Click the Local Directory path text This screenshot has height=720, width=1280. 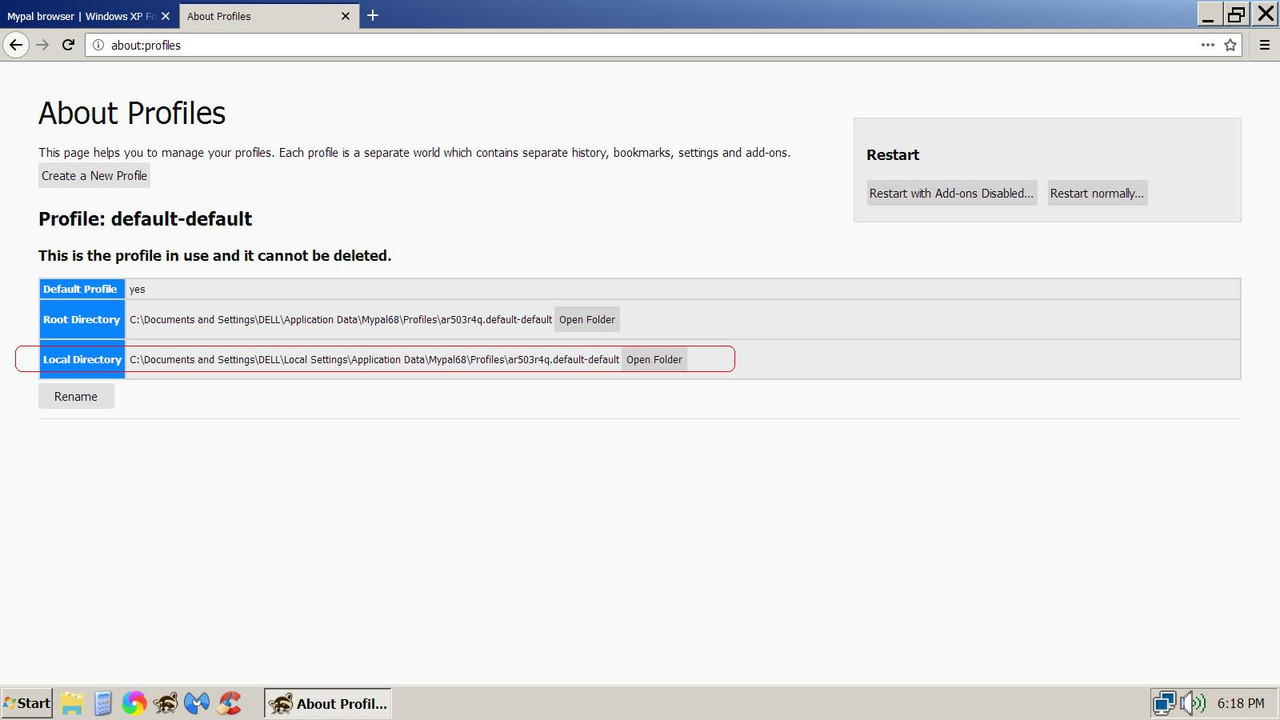click(x=375, y=360)
